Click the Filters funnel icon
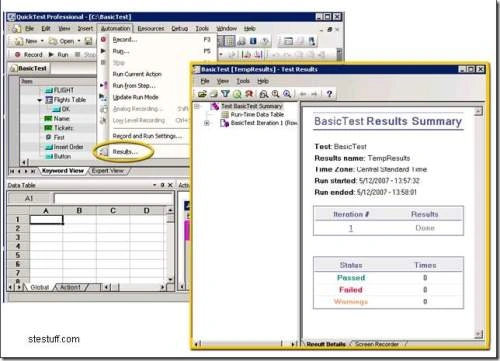This screenshot has width=500, height=361. 225,94
